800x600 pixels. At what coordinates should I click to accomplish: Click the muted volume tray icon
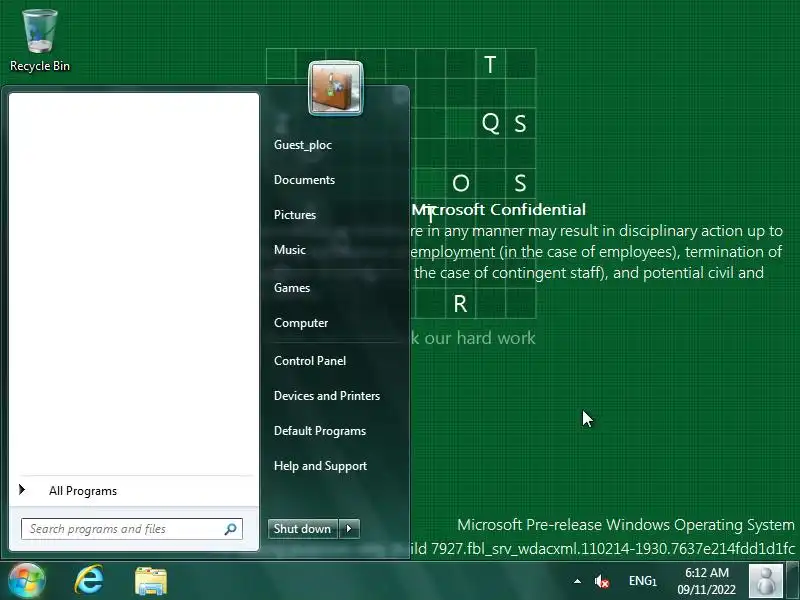pos(602,581)
